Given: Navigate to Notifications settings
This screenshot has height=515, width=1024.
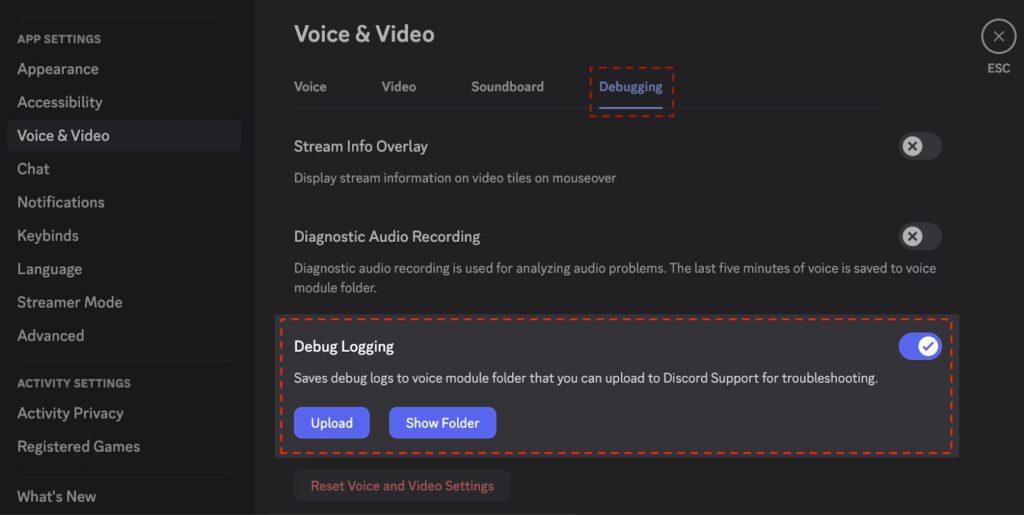Looking at the screenshot, I should (x=61, y=202).
